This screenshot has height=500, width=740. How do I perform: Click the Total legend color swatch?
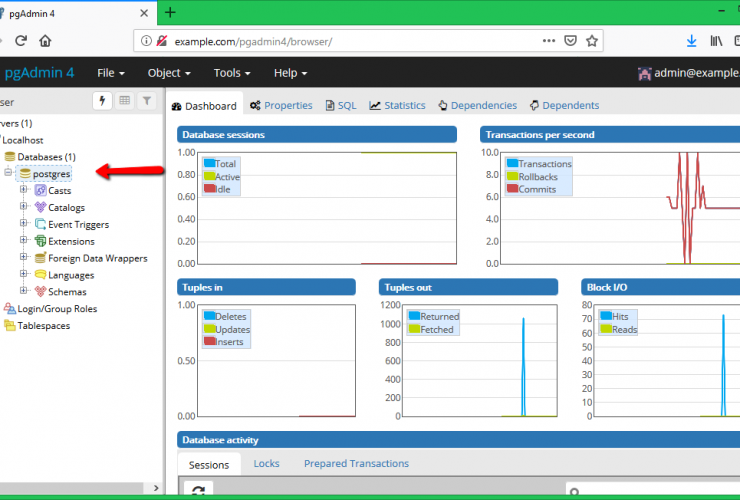[x=209, y=163]
